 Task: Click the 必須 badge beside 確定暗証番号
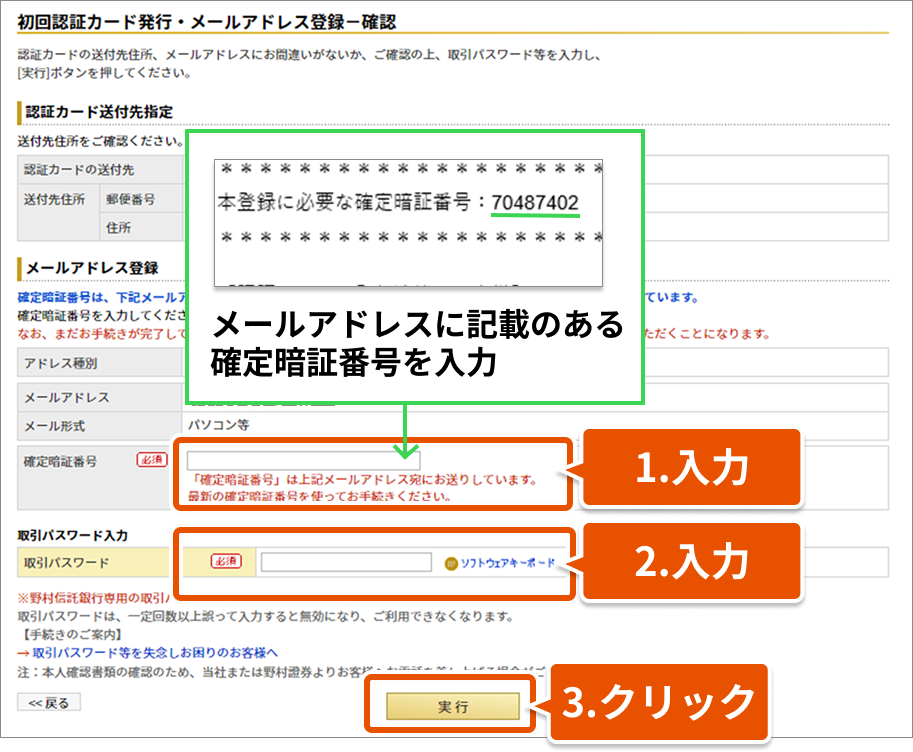tap(151, 460)
